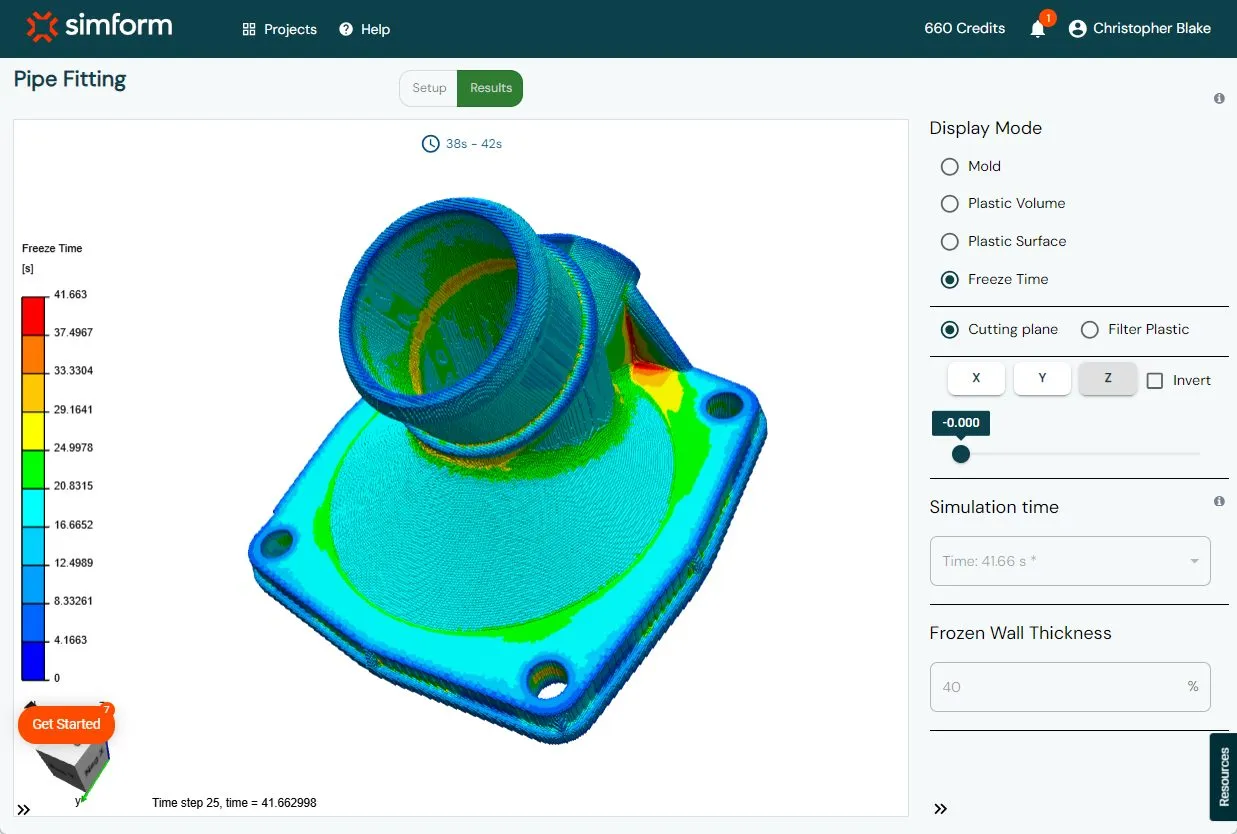The image size is (1237, 834).
Task: Open notifications via the bell icon
Action: (1037, 29)
